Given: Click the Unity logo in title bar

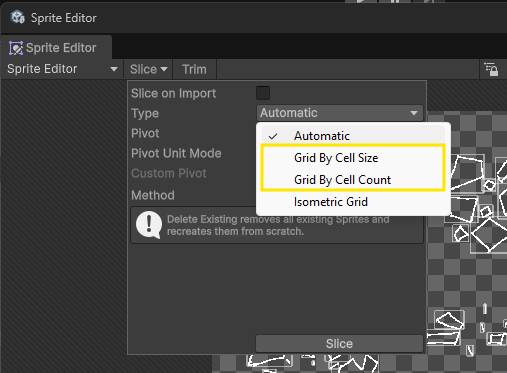Looking at the screenshot, I should coord(17,17).
